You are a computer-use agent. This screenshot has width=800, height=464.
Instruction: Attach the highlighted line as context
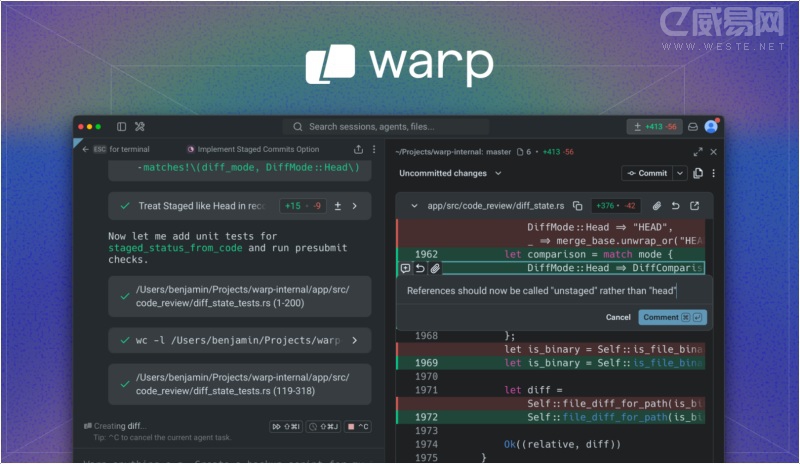coord(435,268)
